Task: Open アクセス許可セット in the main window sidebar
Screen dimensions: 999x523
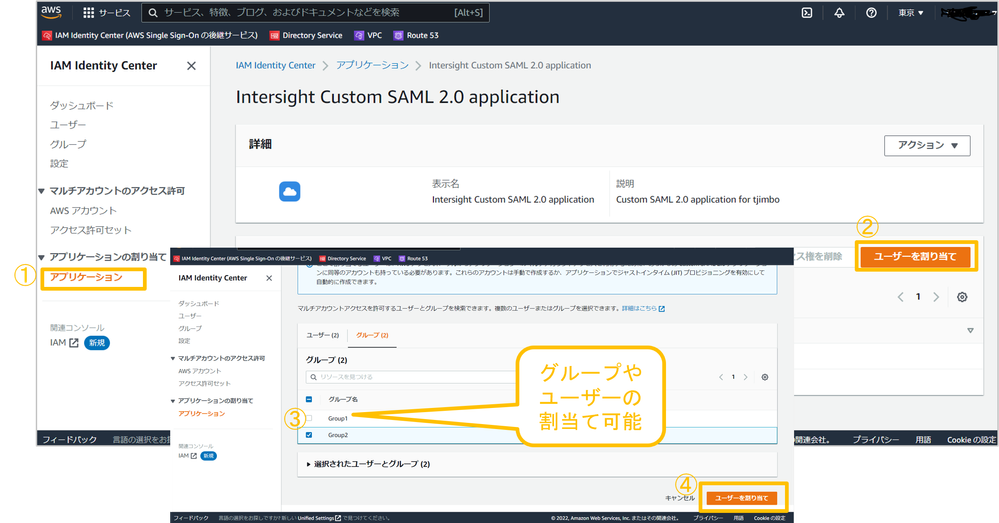Action: [x=90, y=229]
